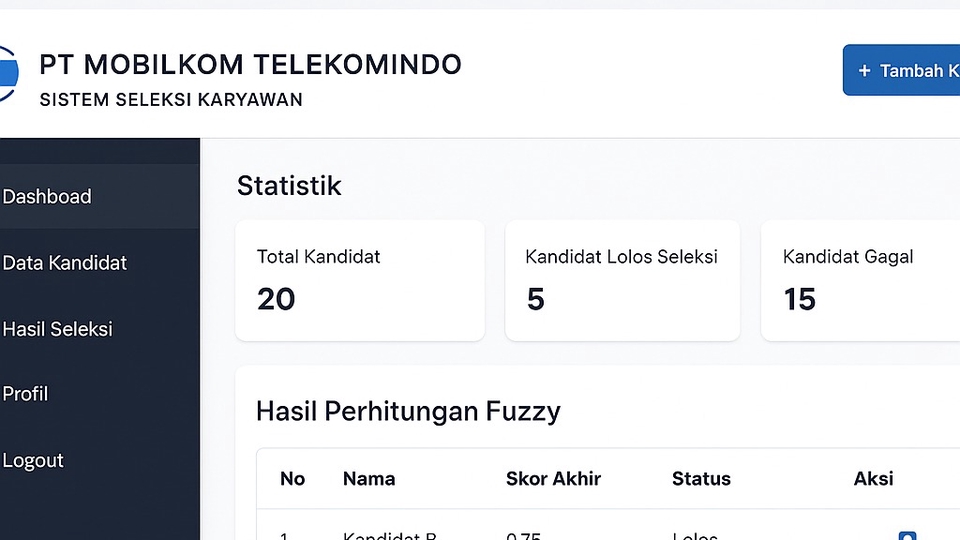The image size is (960, 540).
Task: Click the blue circular company logo
Action: point(8,73)
